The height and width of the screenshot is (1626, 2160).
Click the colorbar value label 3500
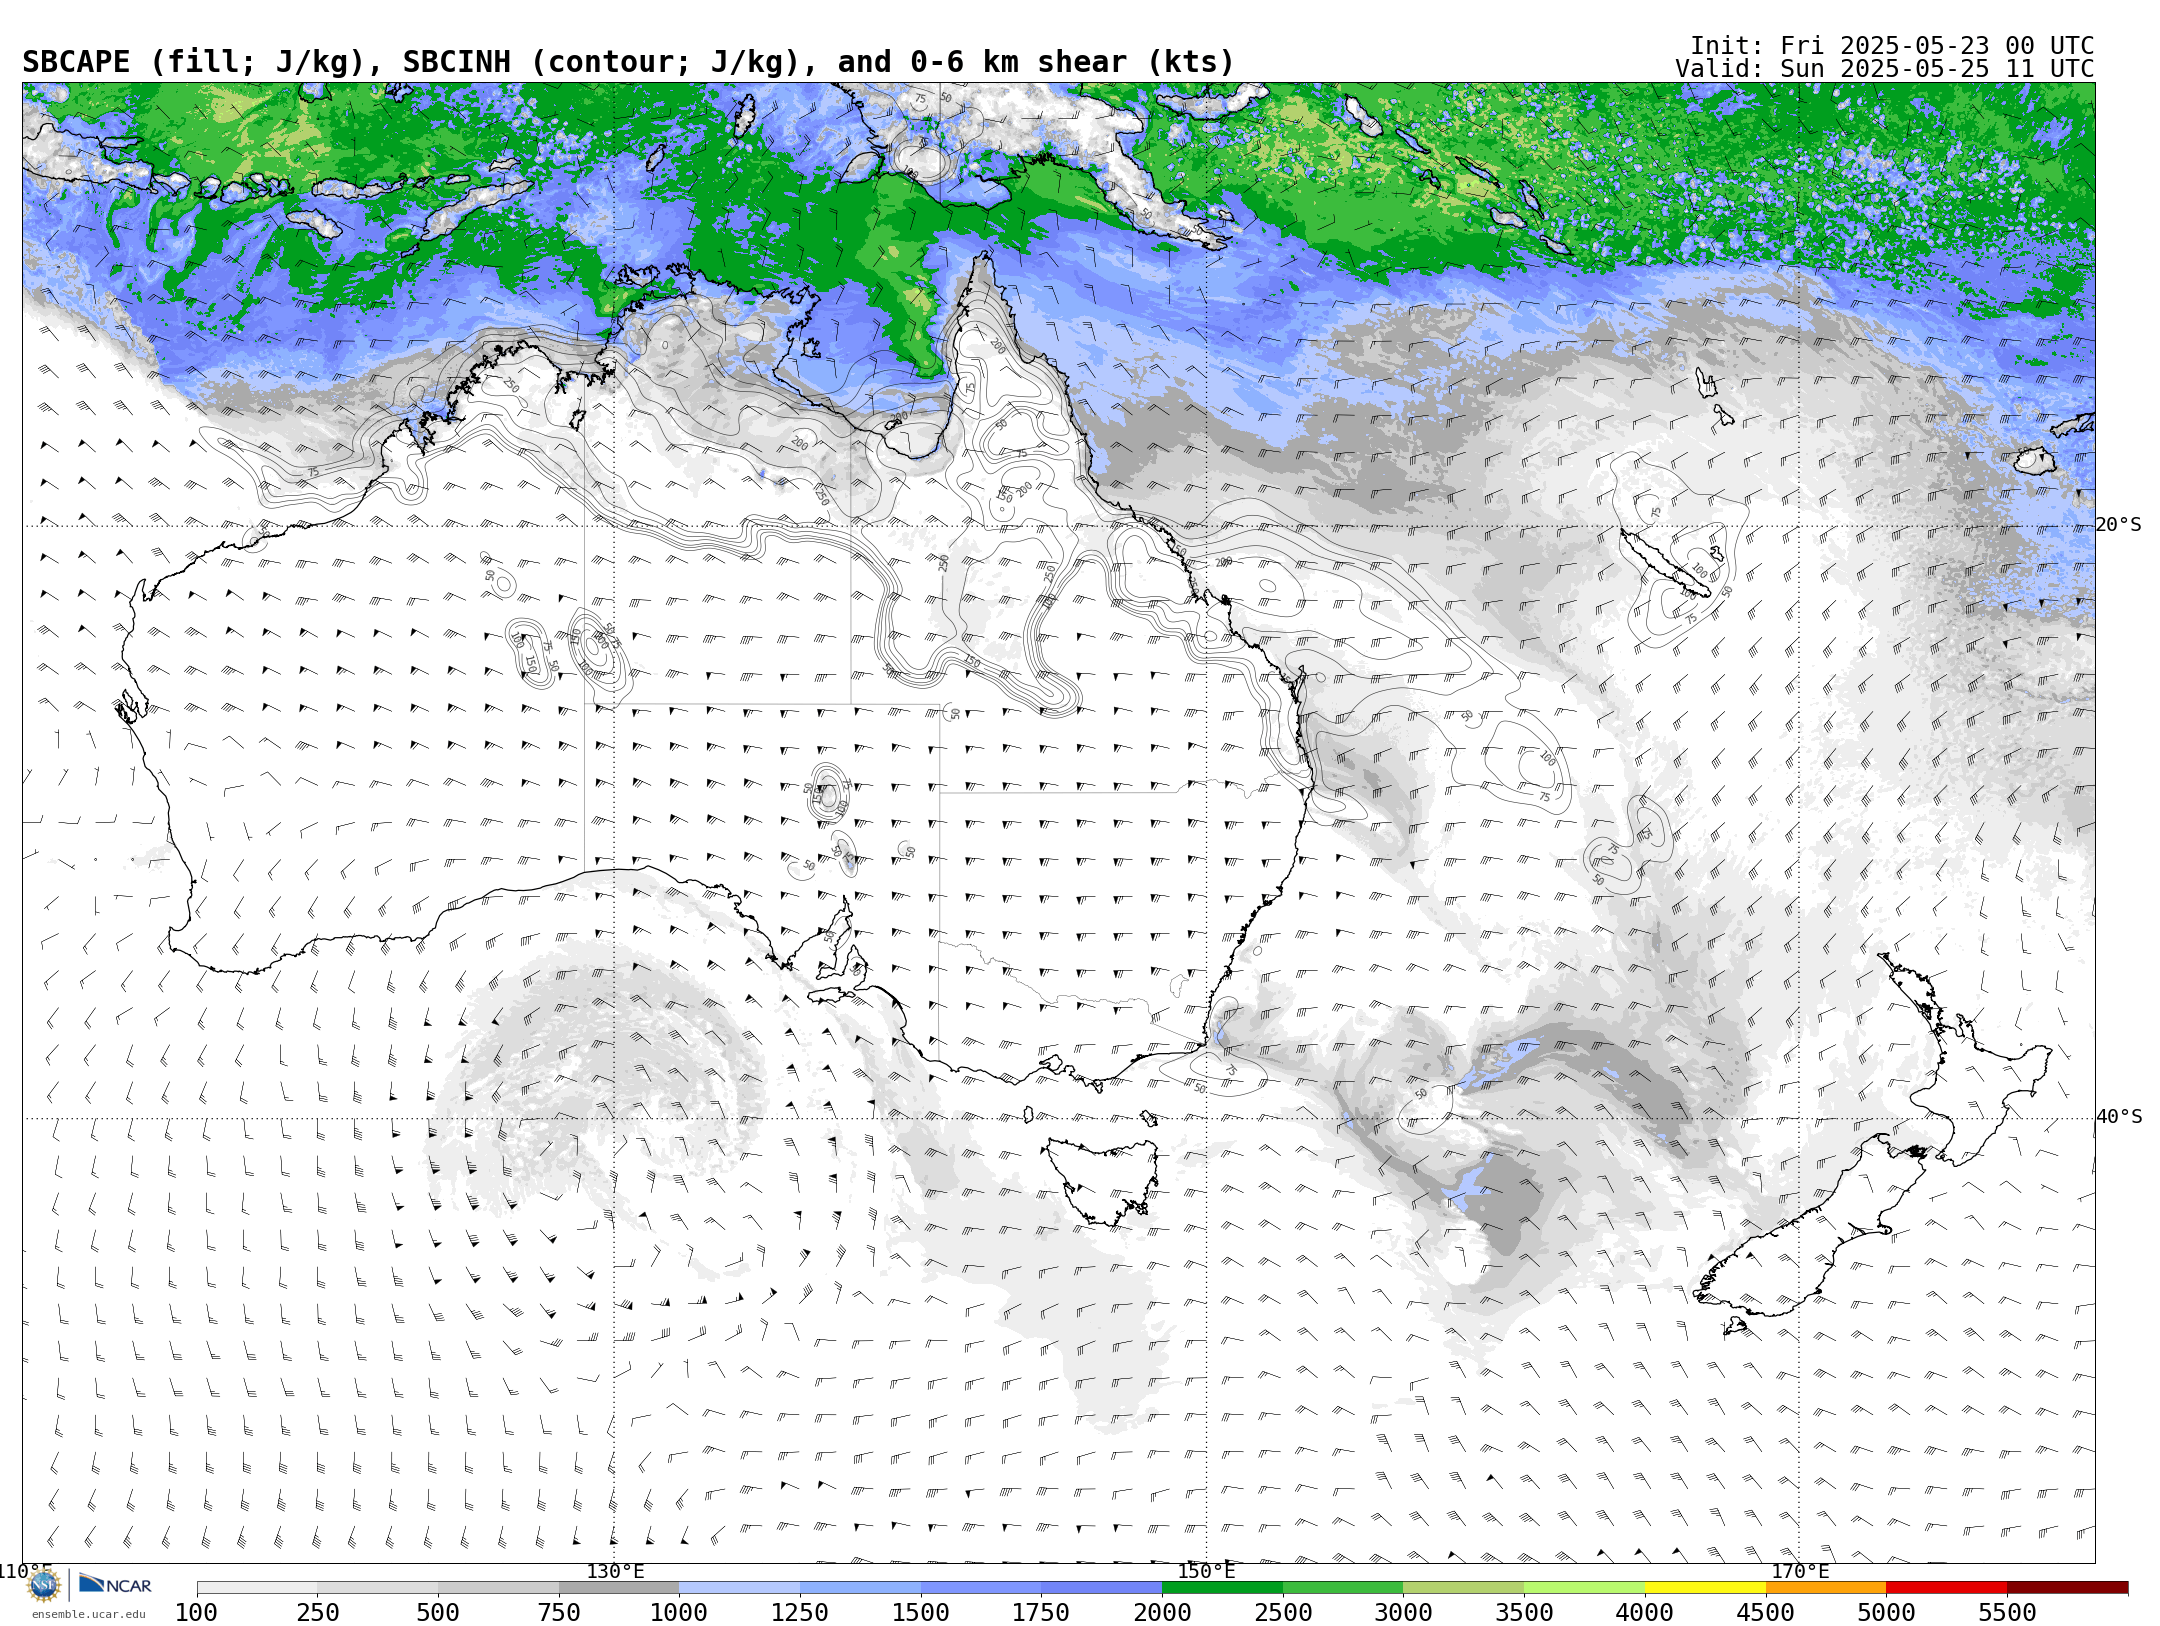pos(1524,1613)
